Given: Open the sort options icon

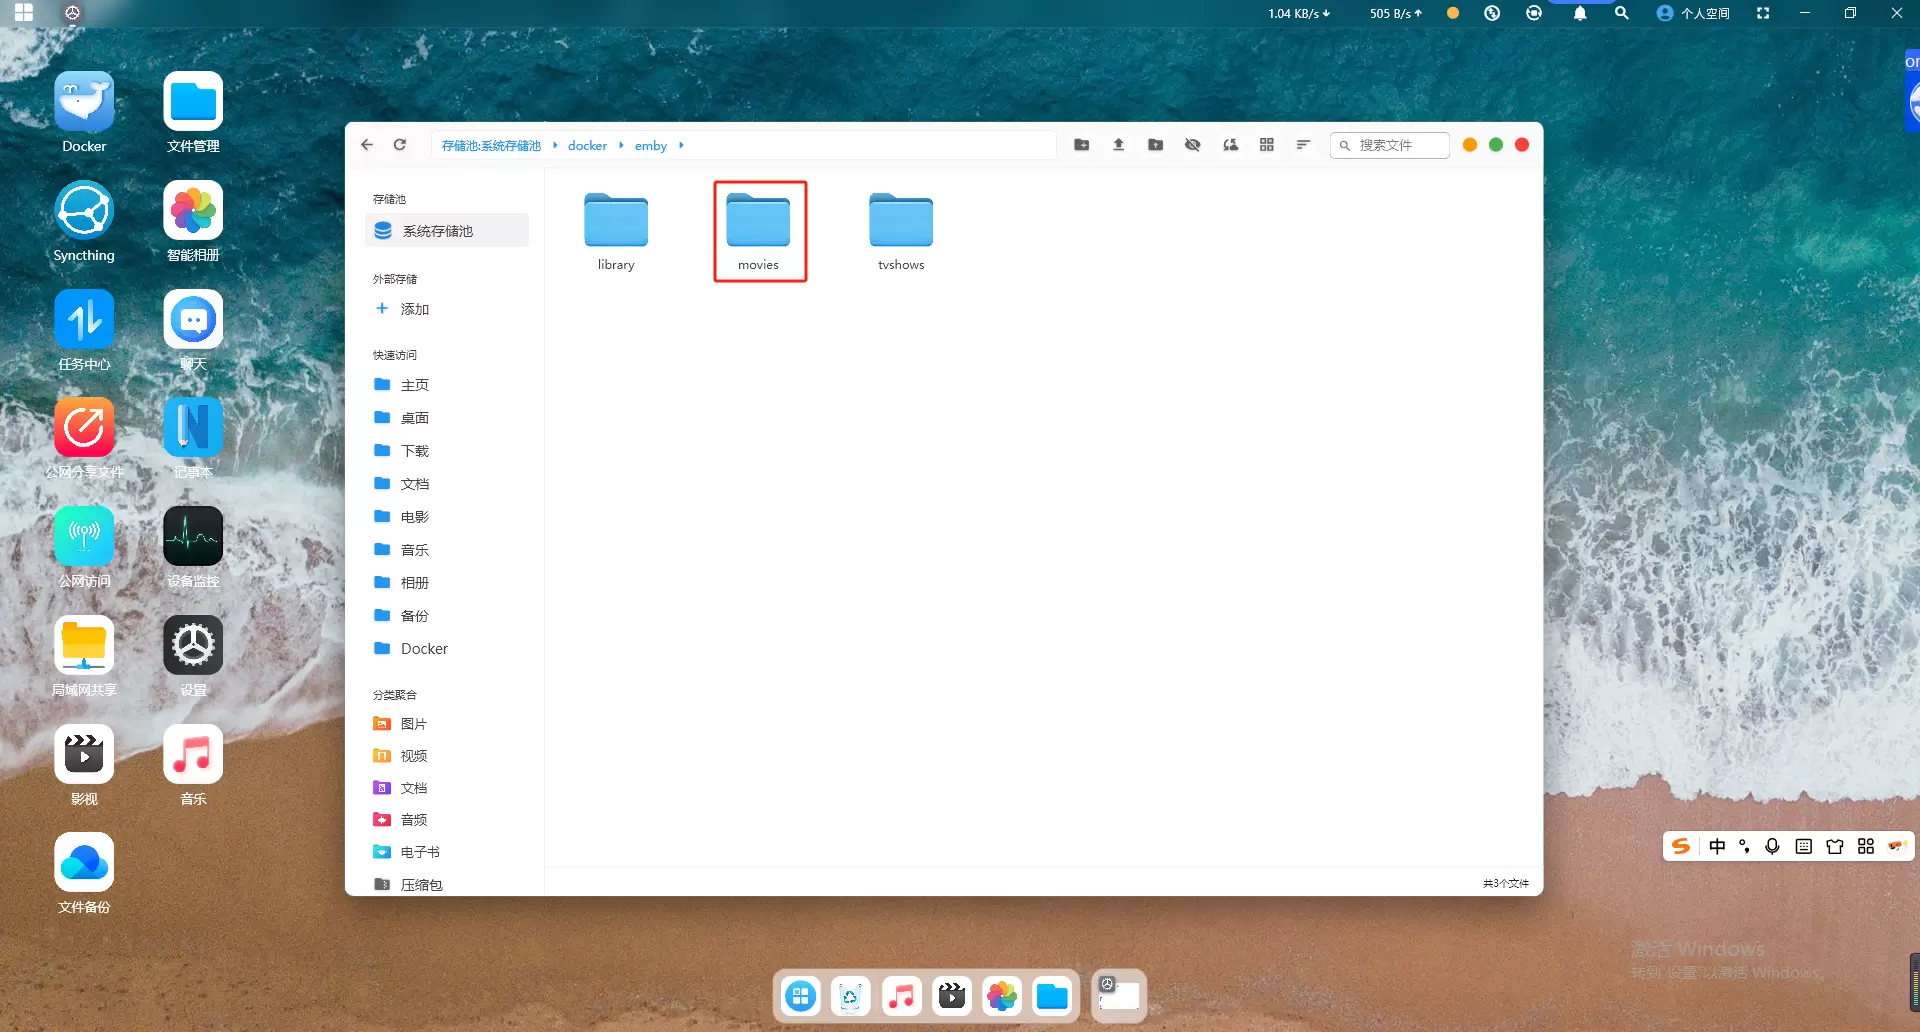Looking at the screenshot, I should coord(1303,145).
